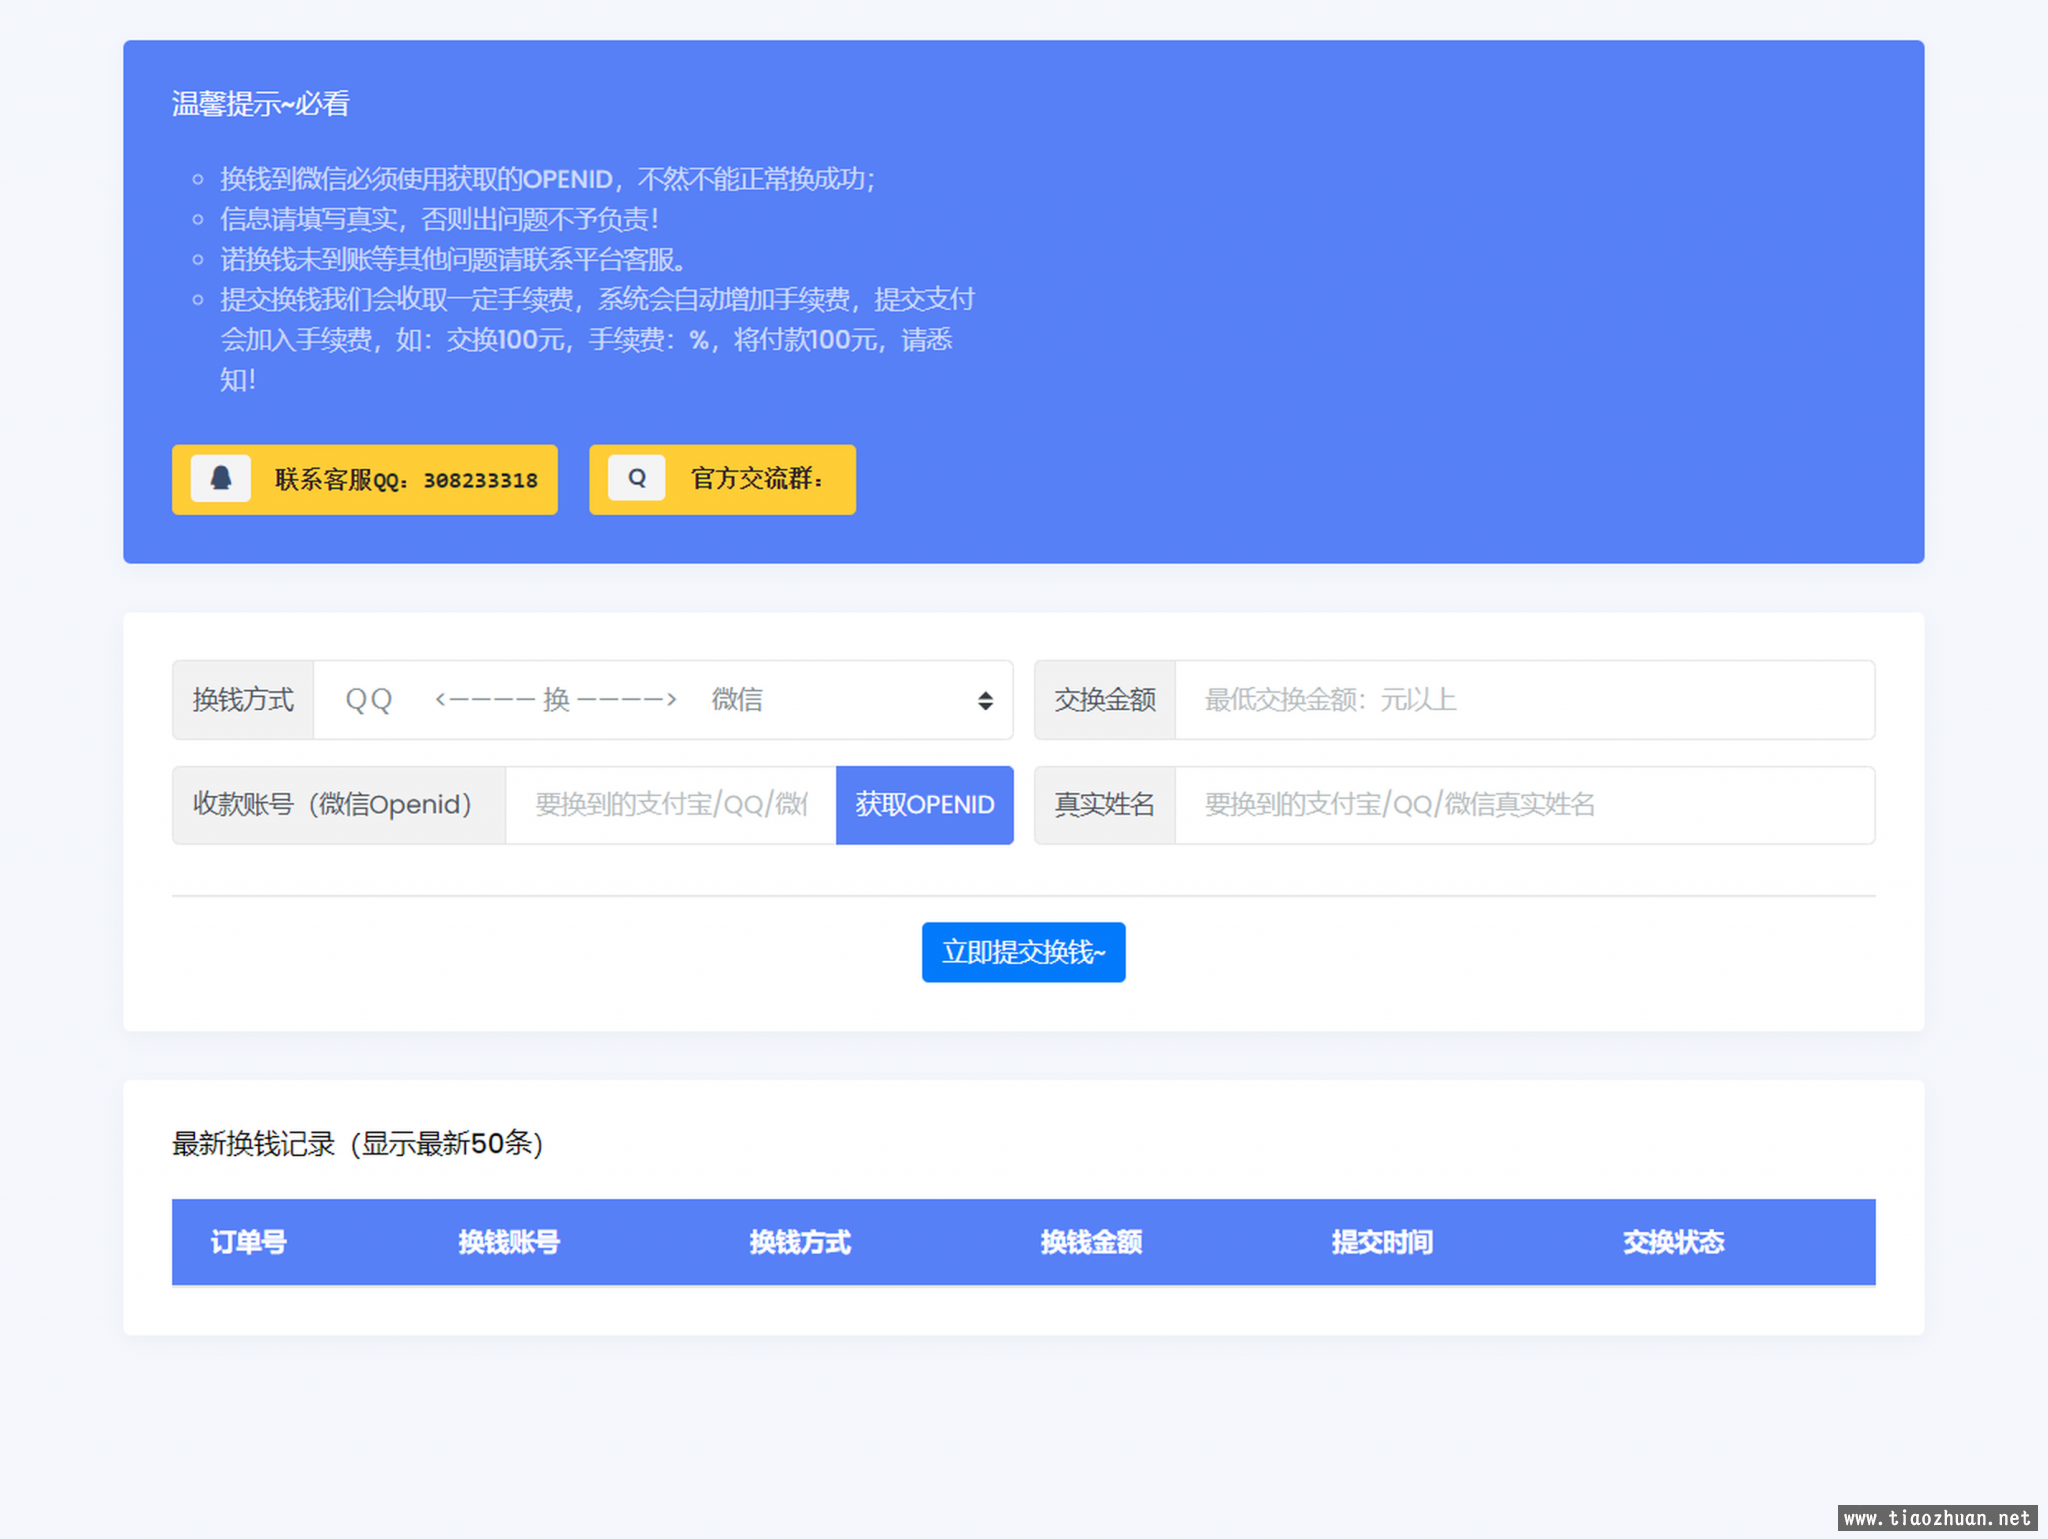Screen dimensions: 2048x1539
Task: Click the 获取OPENID button
Action: [925, 805]
